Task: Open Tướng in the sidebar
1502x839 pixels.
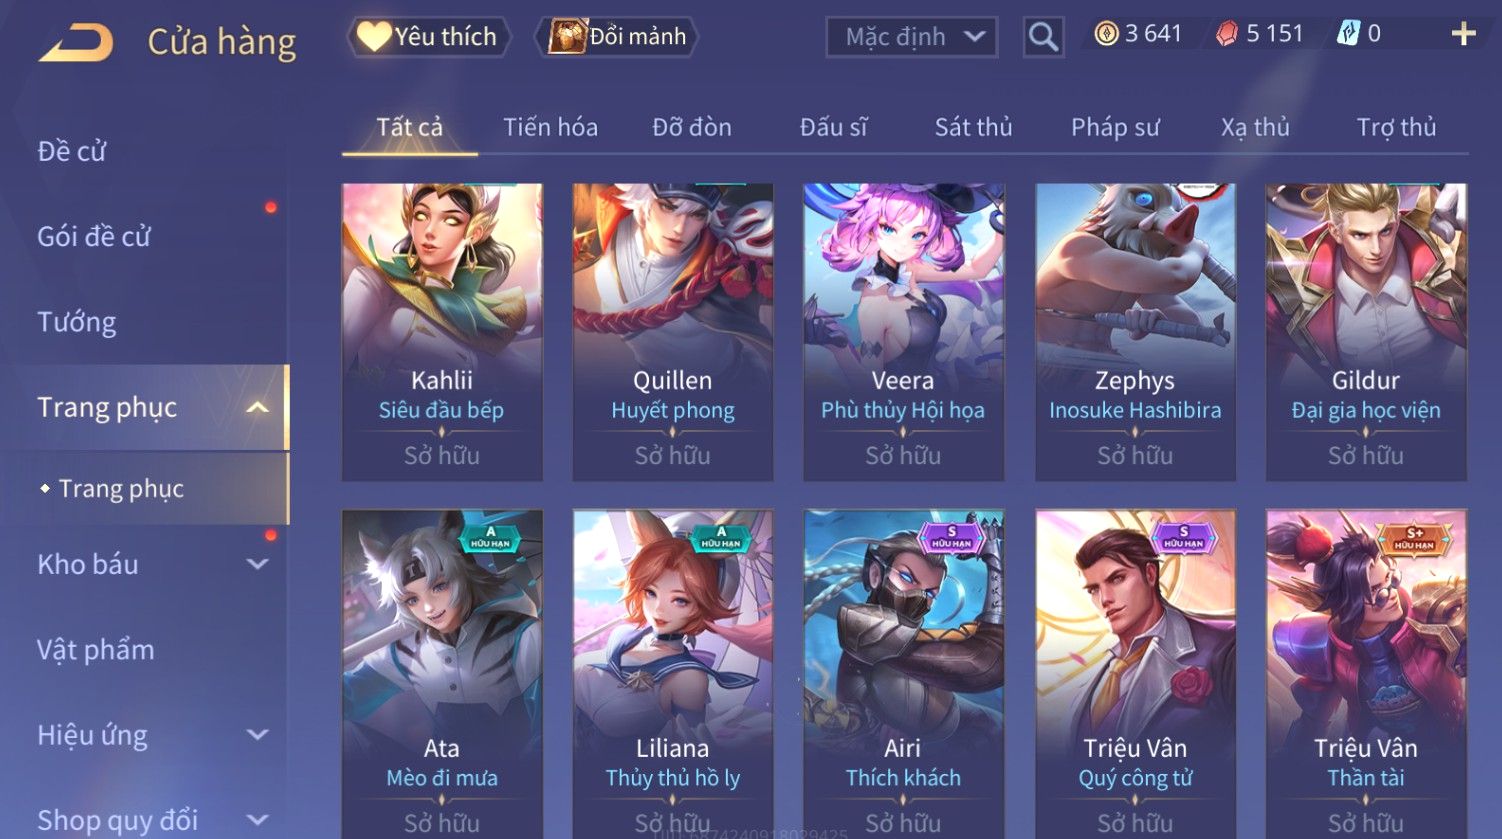Action: coord(77,322)
